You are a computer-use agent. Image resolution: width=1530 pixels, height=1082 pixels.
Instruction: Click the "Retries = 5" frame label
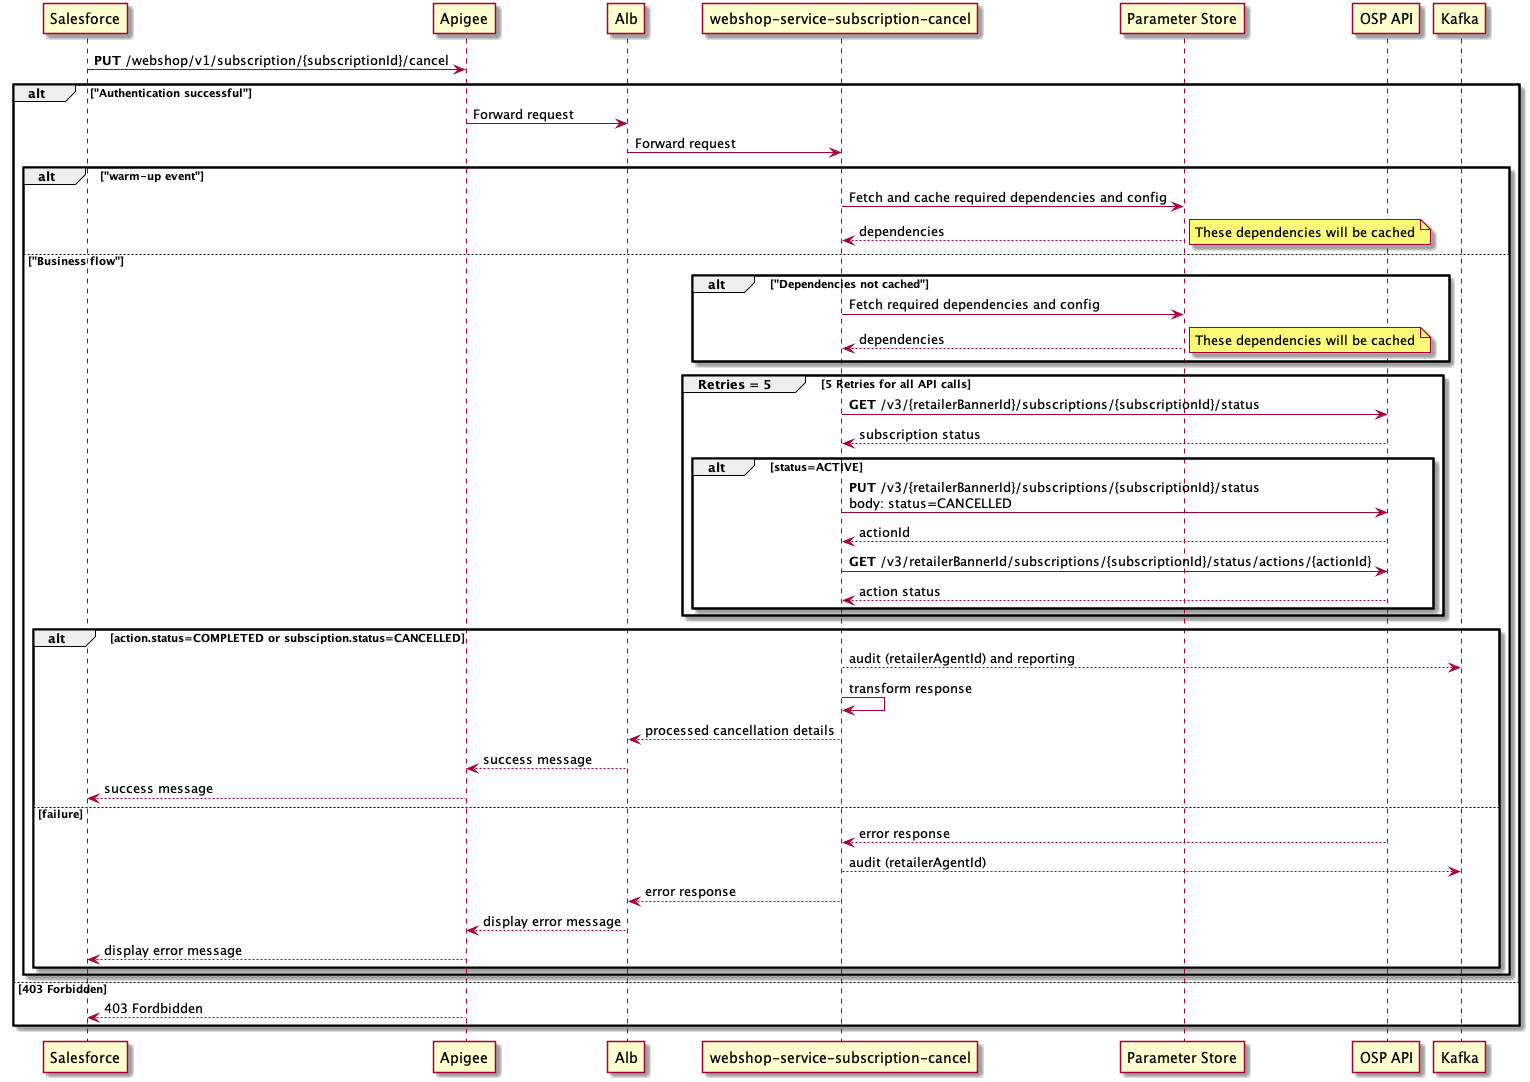pos(734,385)
